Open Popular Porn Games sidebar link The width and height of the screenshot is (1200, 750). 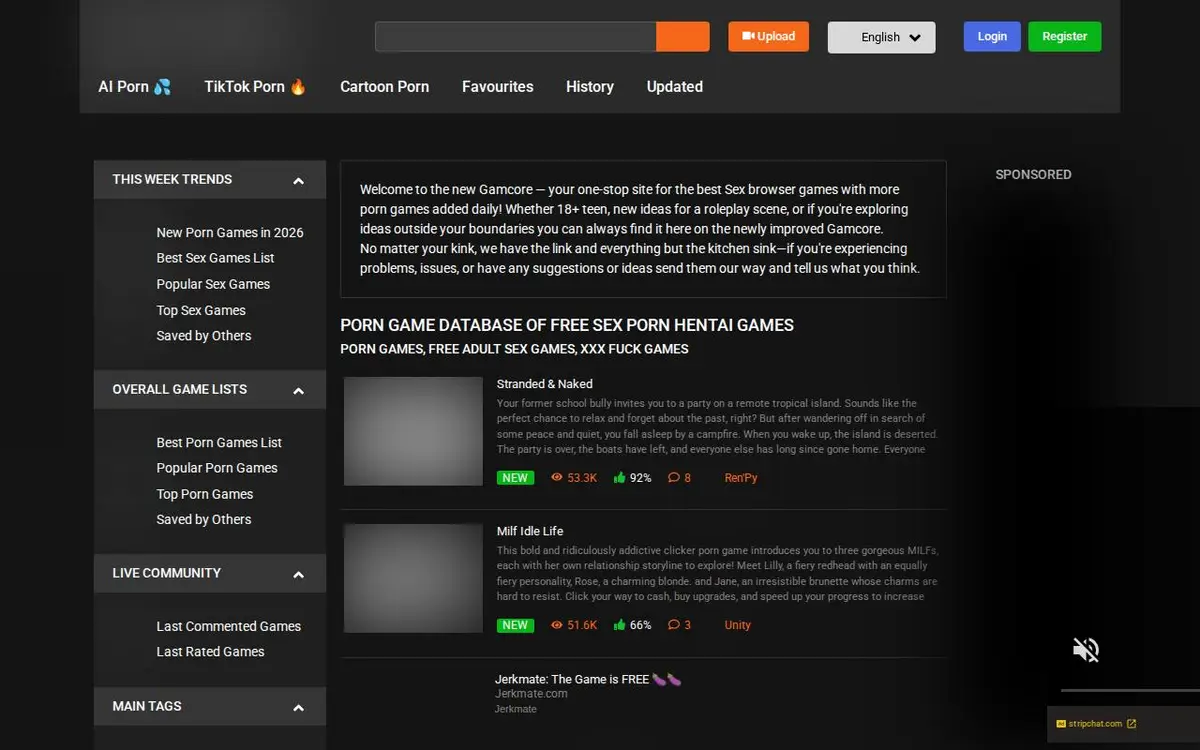click(217, 468)
